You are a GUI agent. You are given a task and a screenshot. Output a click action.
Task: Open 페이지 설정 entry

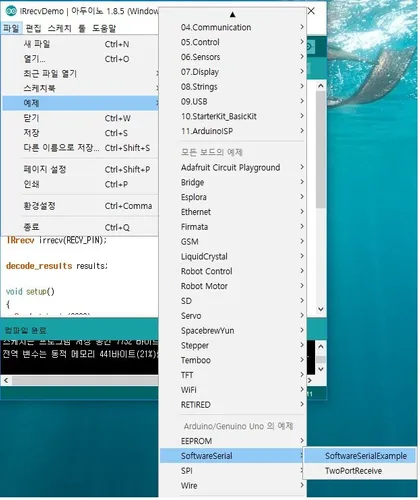tap(80, 169)
